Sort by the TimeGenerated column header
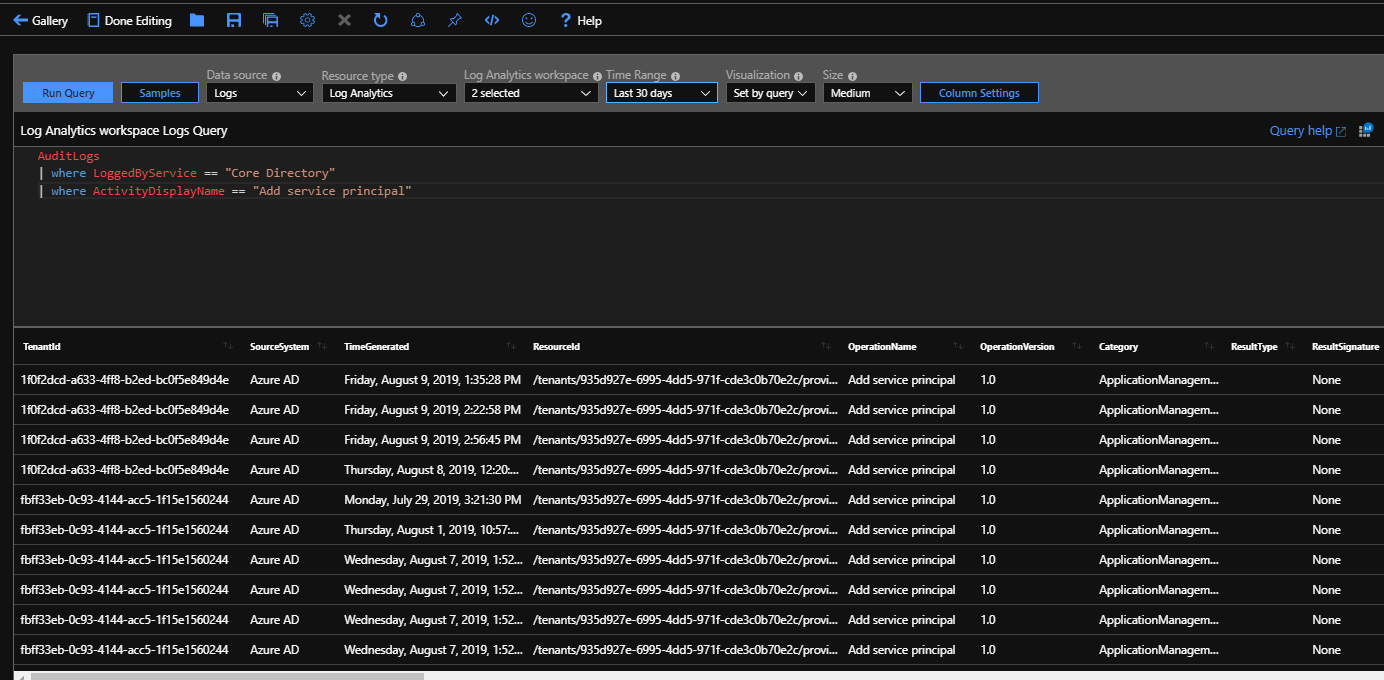Viewport: 1384px width, 680px height. coord(377,347)
